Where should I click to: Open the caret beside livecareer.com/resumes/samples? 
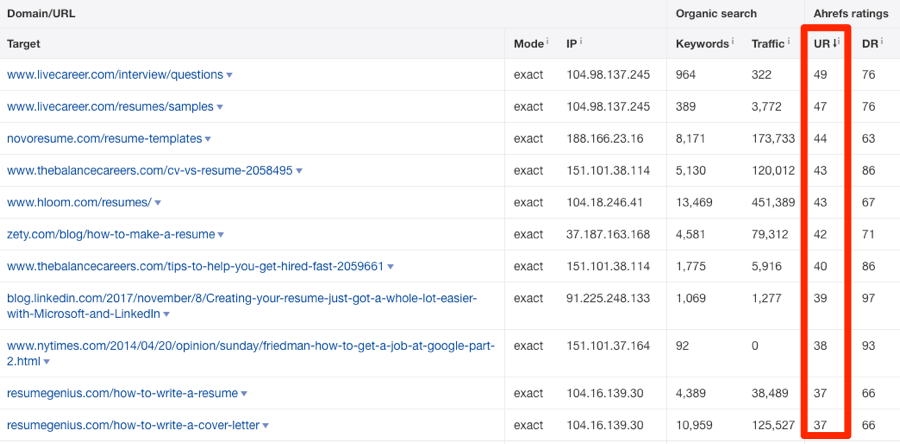(x=220, y=107)
